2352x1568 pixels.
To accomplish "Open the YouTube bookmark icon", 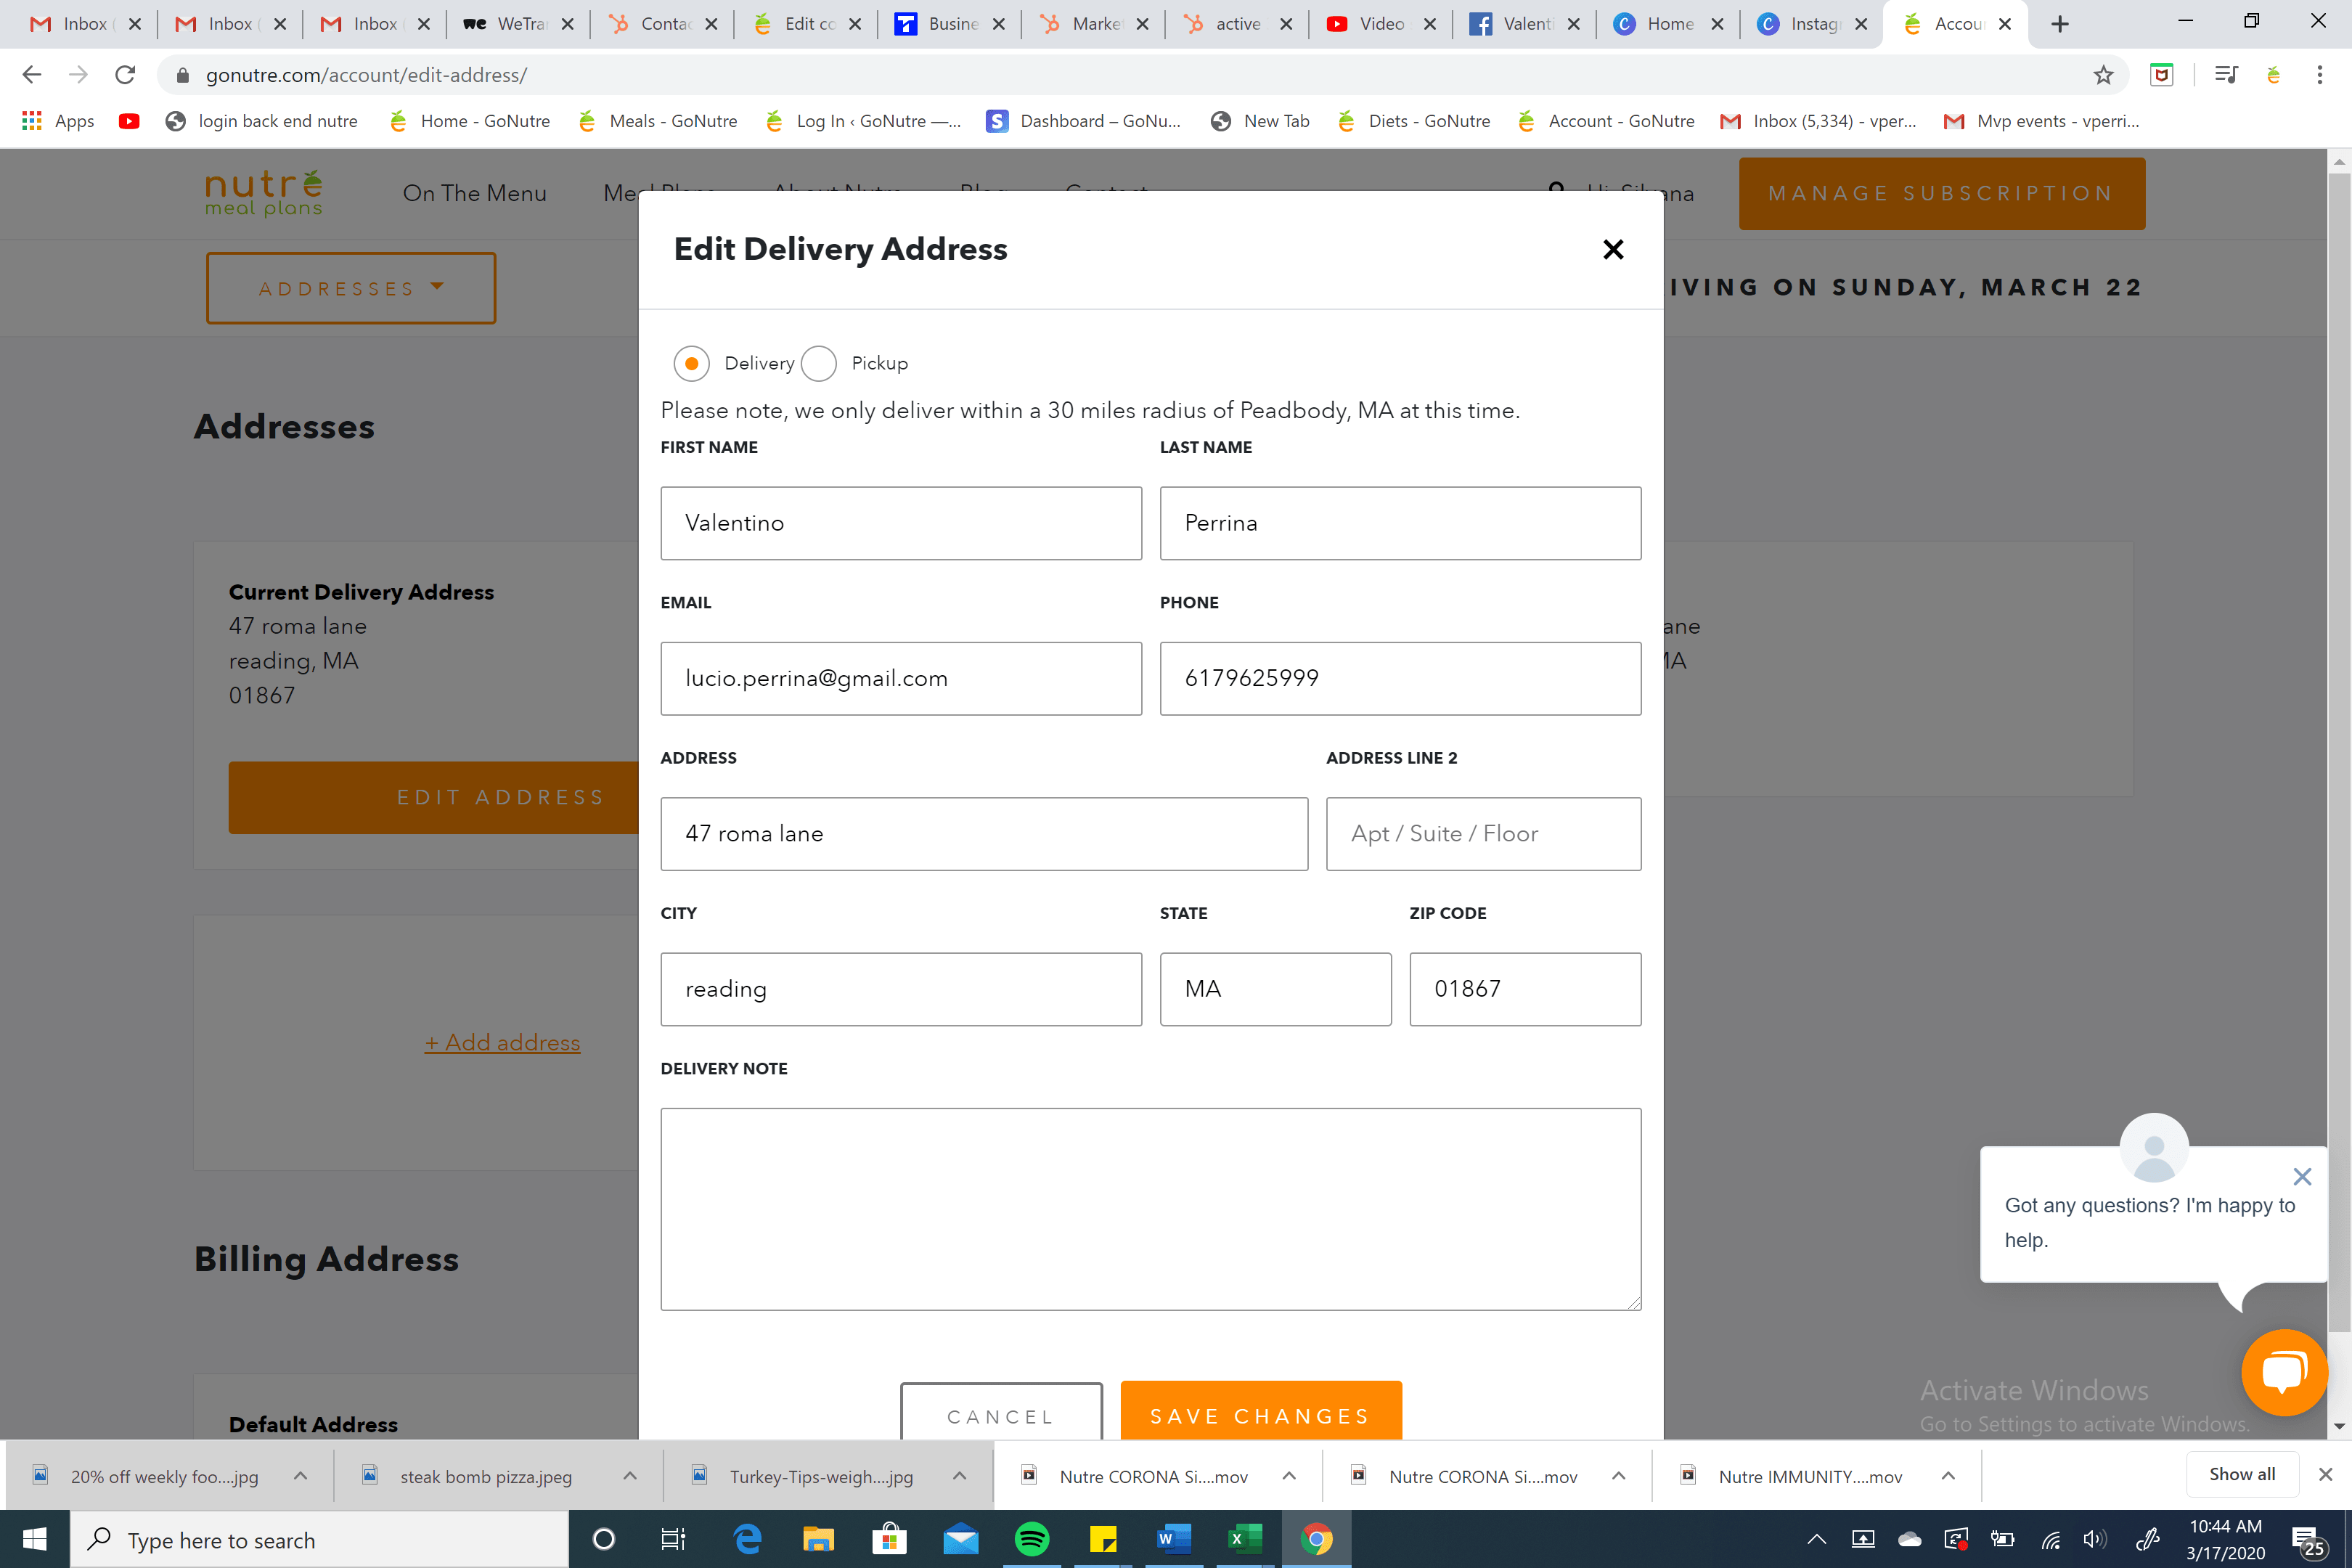I will click(x=129, y=121).
